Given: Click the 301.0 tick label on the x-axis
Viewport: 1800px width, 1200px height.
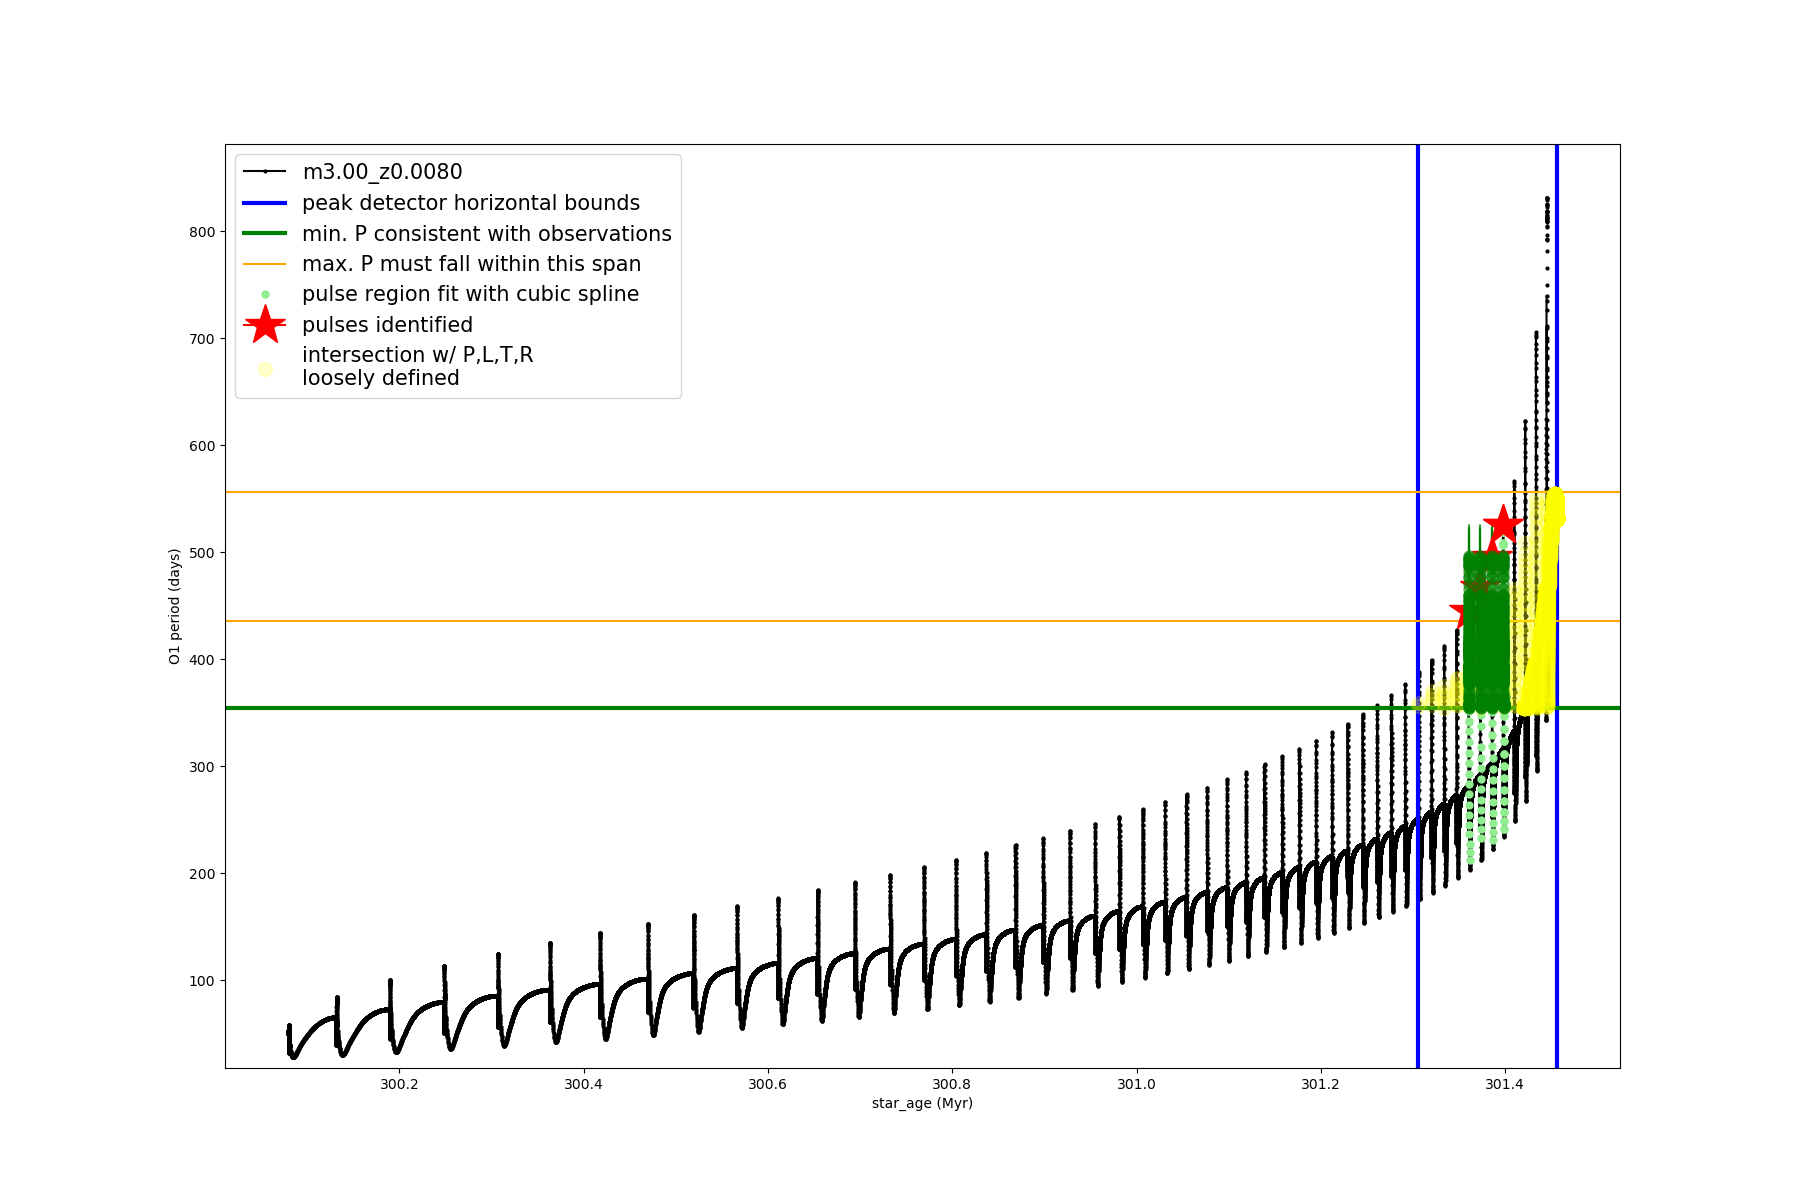Looking at the screenshot, I should (x=1136, y=1084).
